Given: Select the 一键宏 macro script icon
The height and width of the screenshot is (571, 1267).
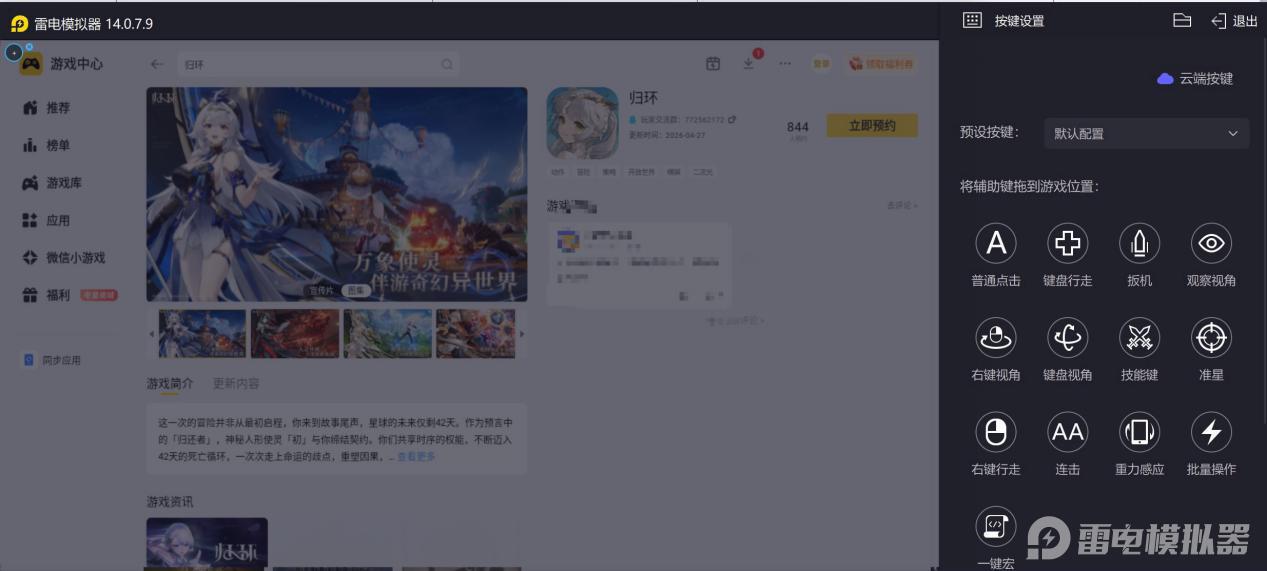Looking at the screenshot, I should tap(995, 526).
